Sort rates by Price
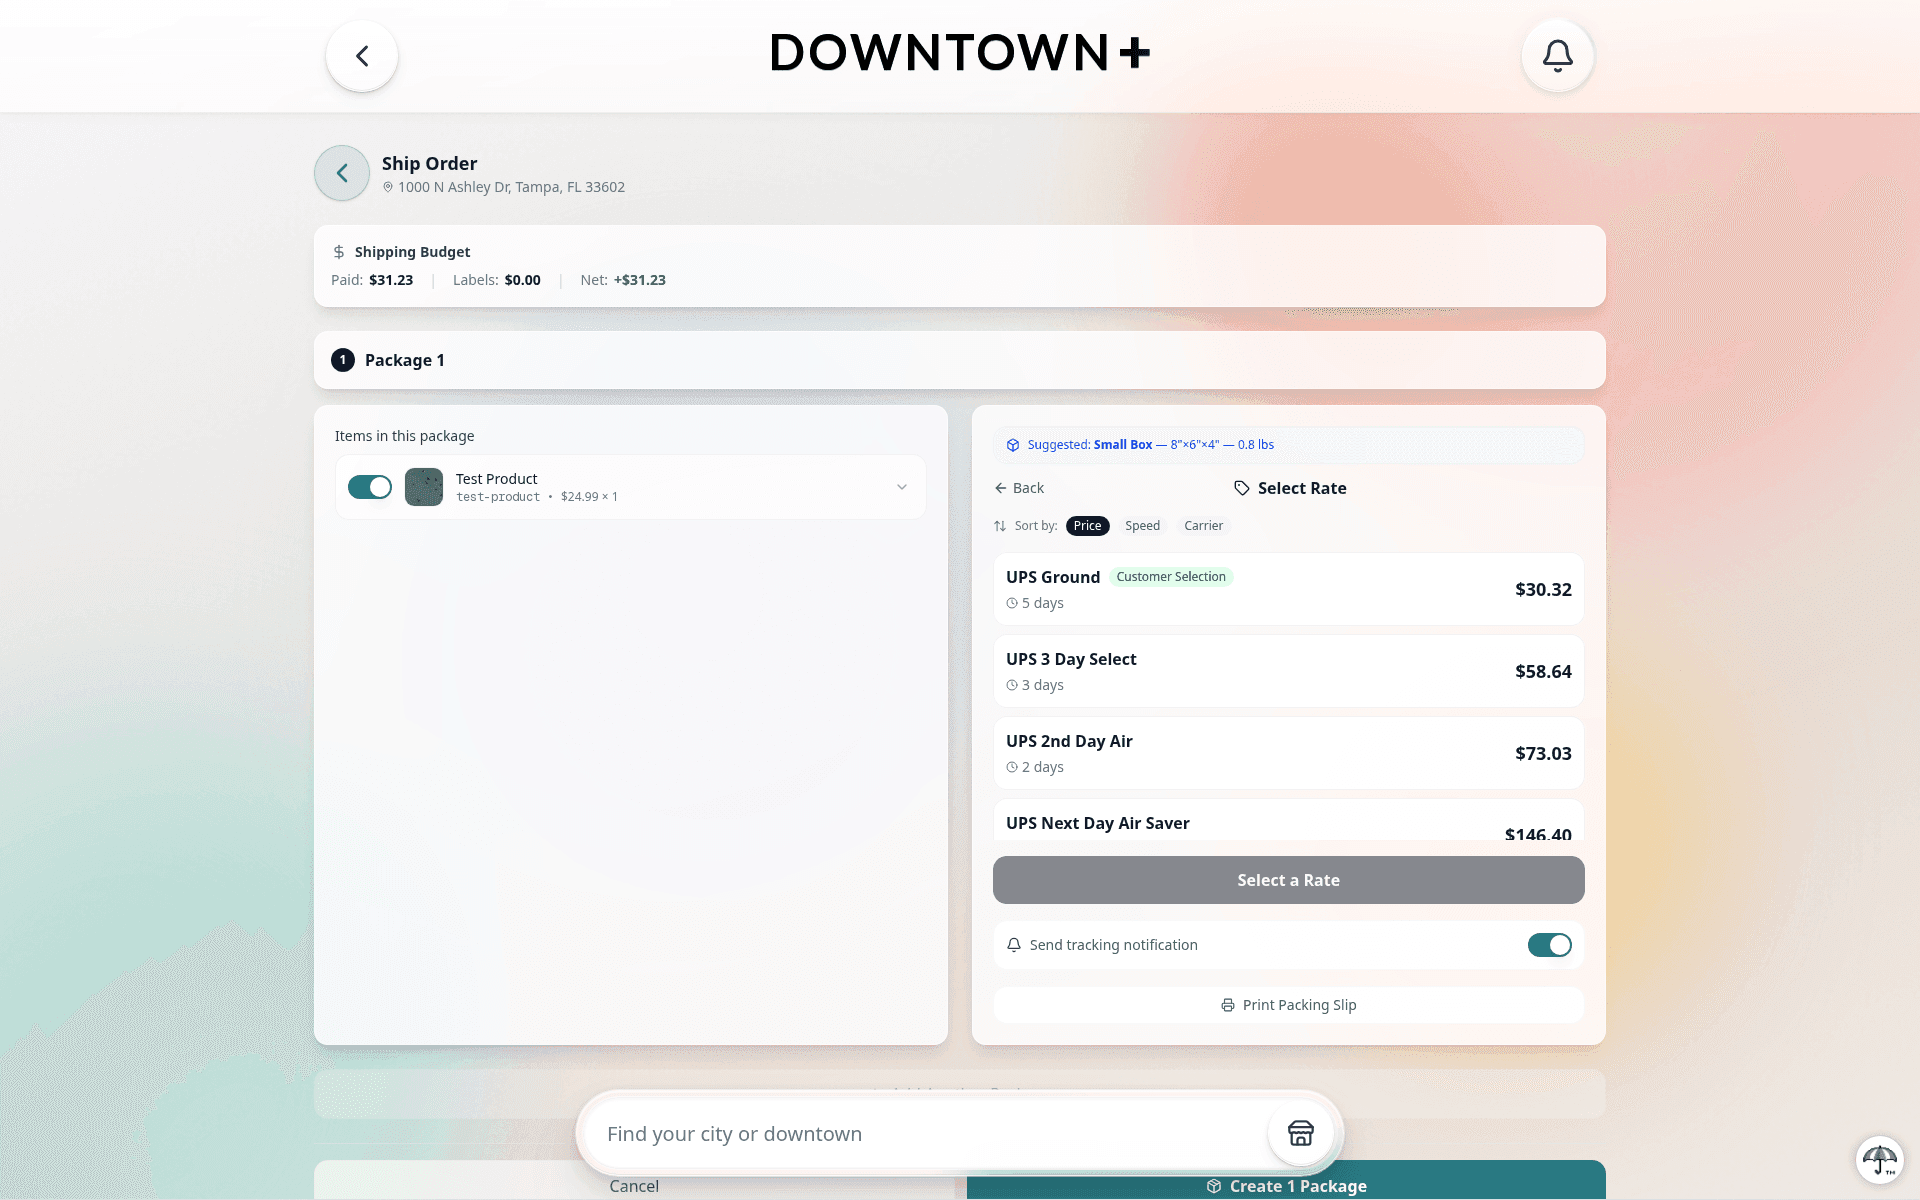This screenshot has width=1920, height=1200. point(1087,526)
